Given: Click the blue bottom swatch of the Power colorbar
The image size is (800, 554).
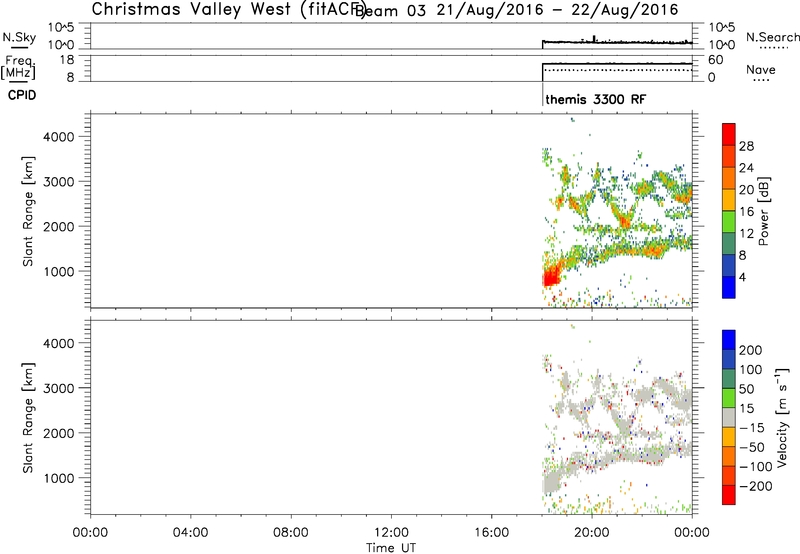Looking at the screenshot, I should coord(729,287).
